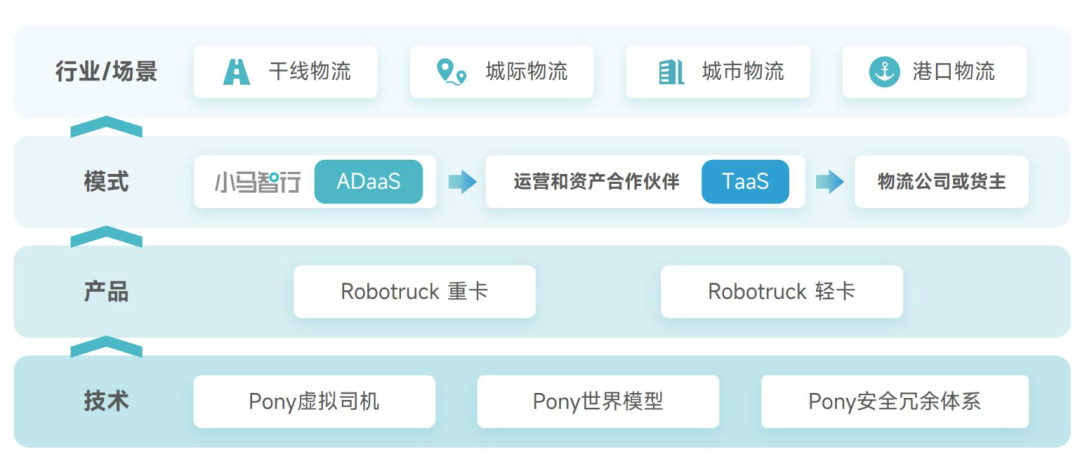The image size is (1080, 466).
Task: Open the Pony世界模型 card
Action: click(598, 401)
